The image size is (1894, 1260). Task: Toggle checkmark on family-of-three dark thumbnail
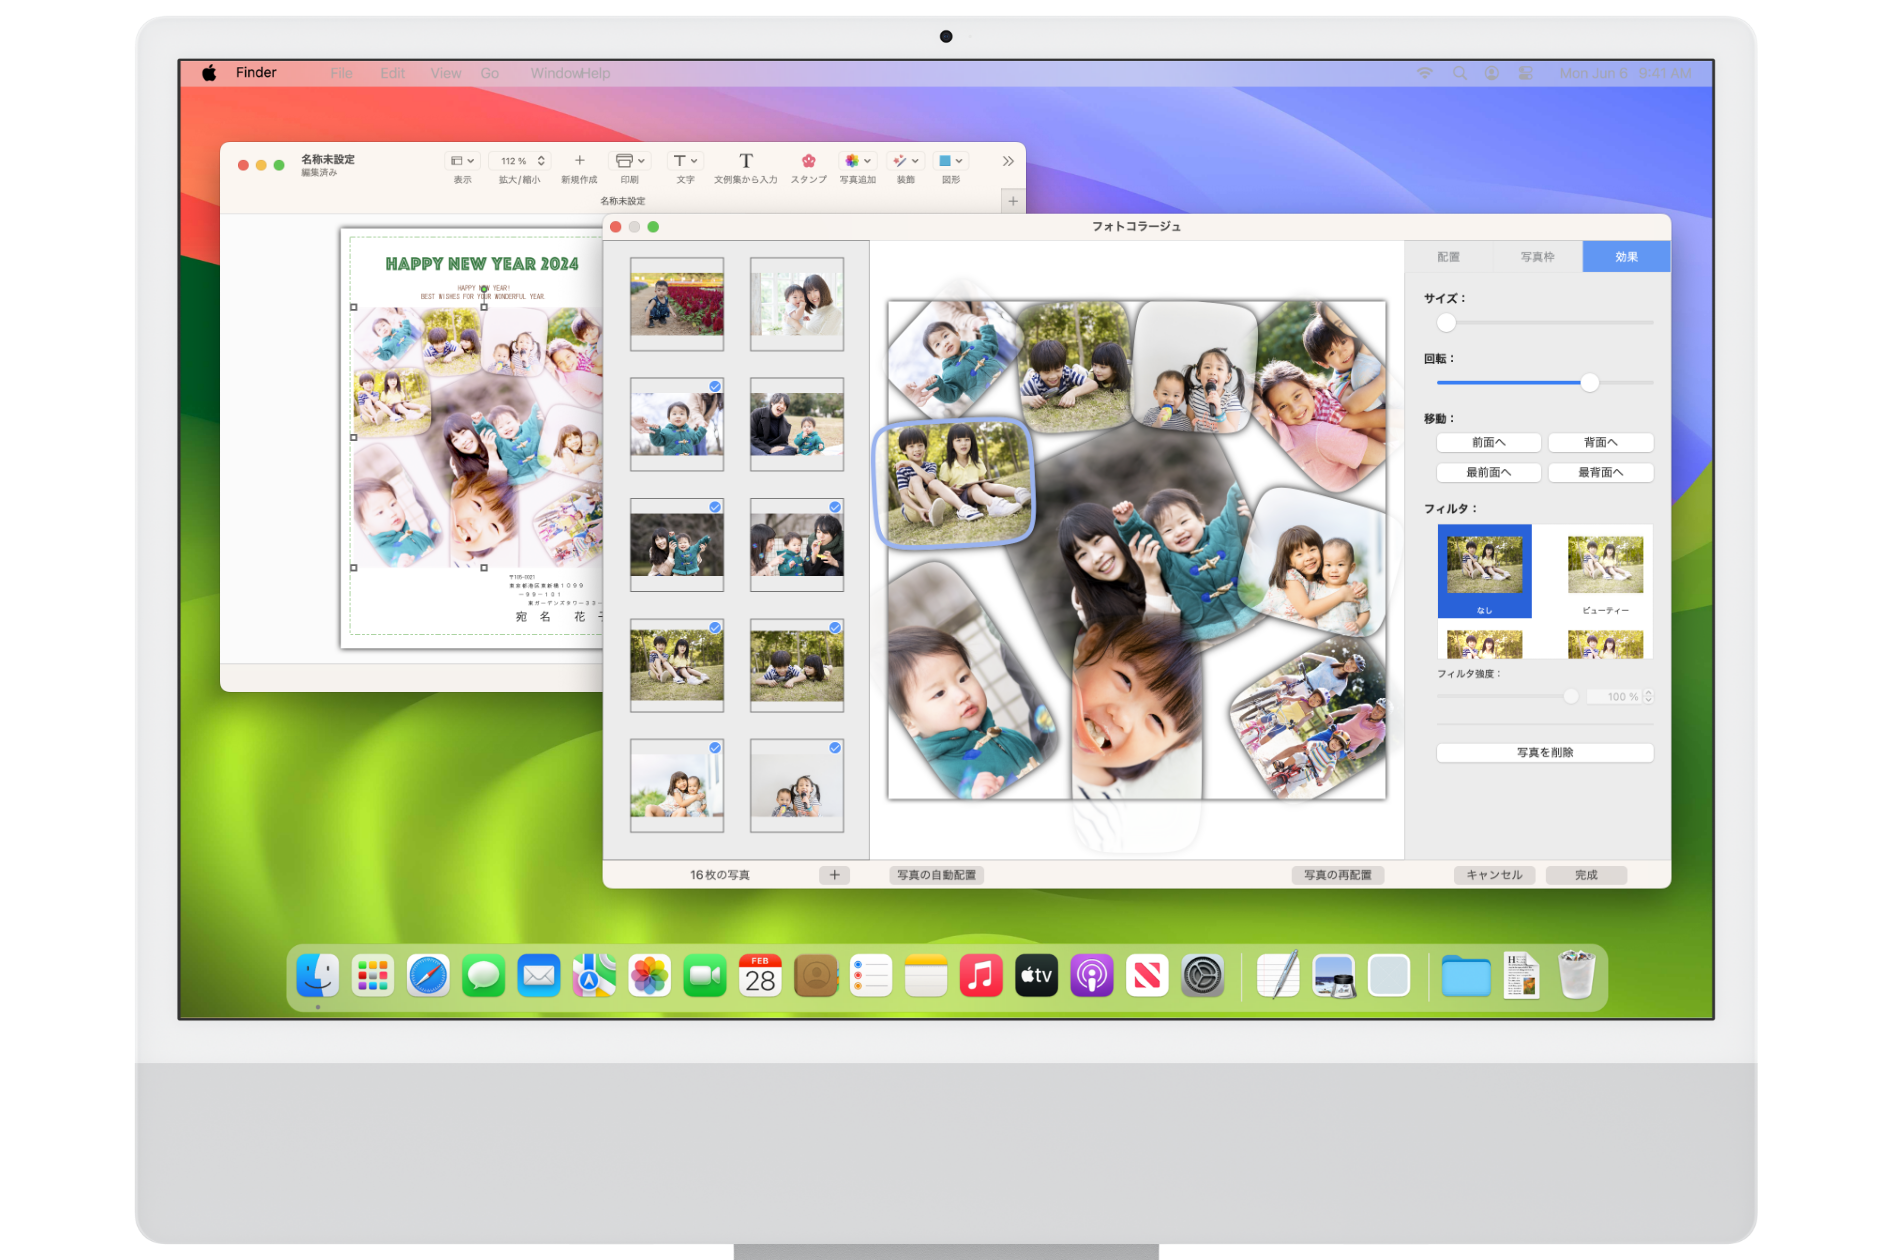coord(835,507)
